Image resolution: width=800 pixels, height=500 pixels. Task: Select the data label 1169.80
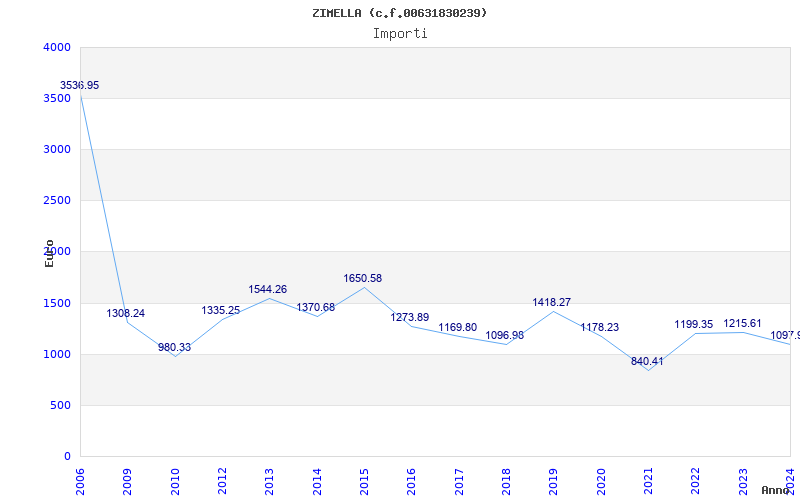point(458,327)
